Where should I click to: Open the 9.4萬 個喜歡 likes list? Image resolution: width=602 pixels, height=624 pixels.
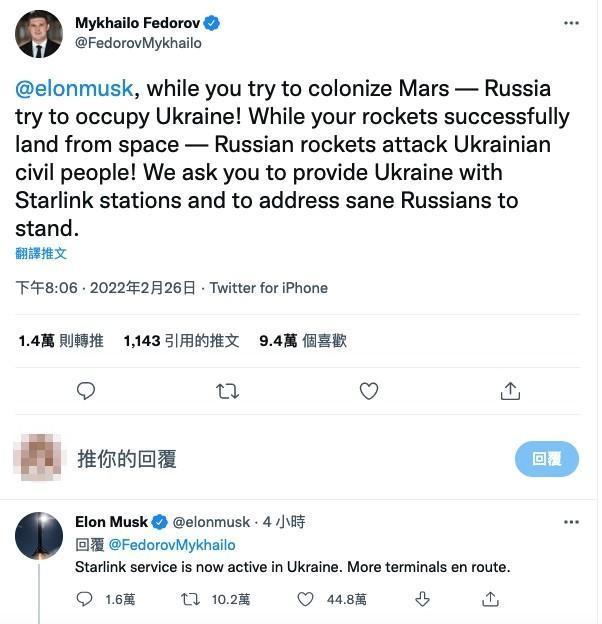tap(303, 341)
